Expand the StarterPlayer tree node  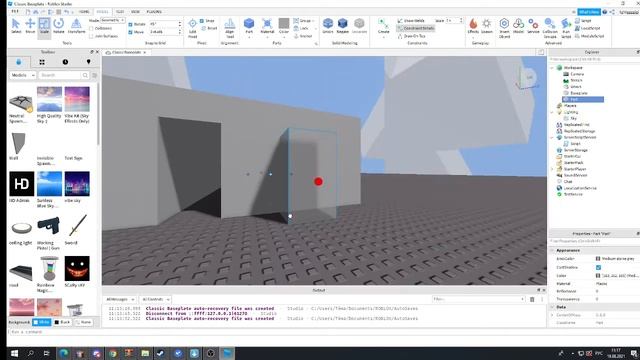pyautogui.click(x=553, y=169)
